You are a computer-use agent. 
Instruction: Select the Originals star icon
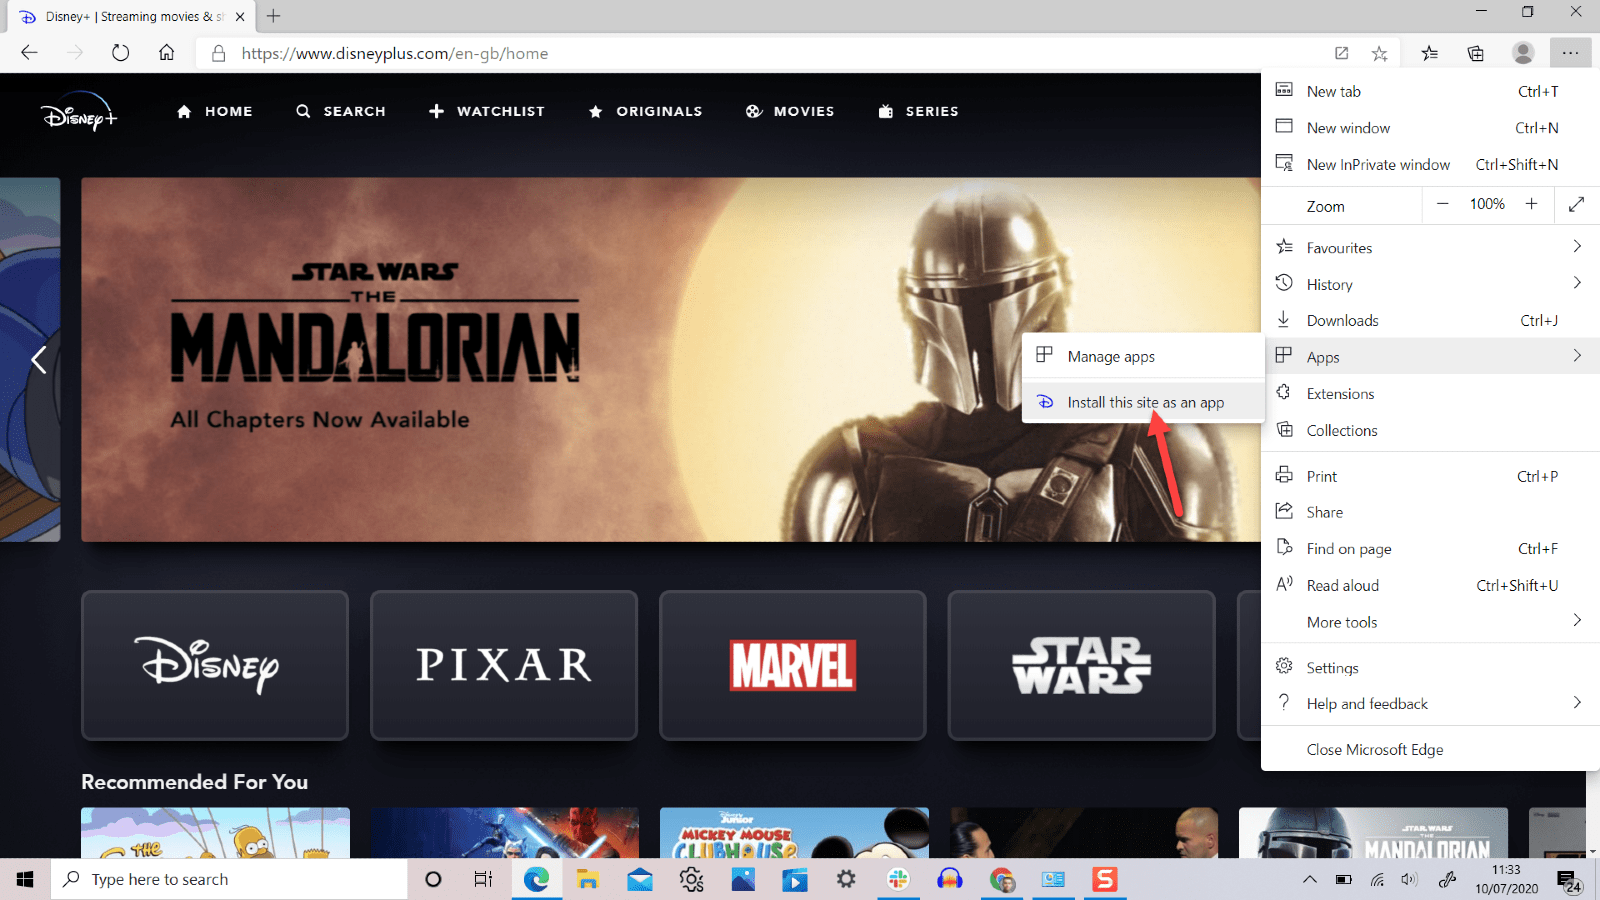click(597, 111)
